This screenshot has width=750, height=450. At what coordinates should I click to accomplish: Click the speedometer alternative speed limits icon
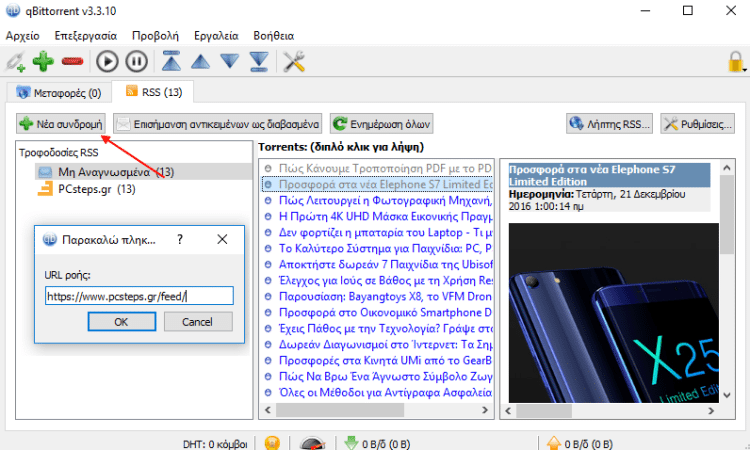pos(313,443)
